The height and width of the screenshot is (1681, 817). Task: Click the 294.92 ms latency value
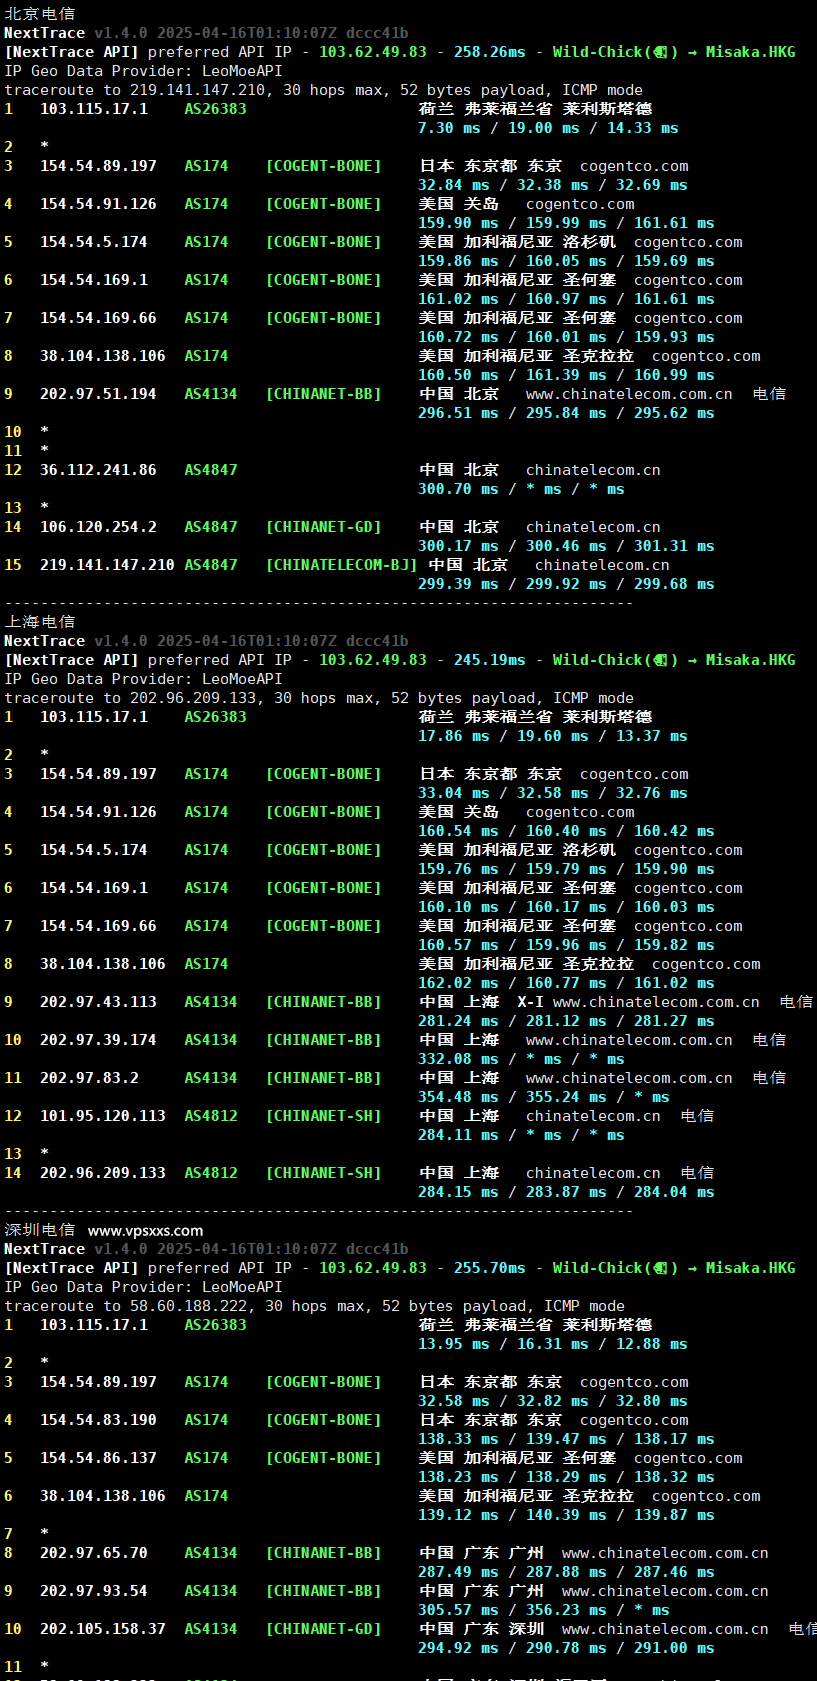pyautogui.click(x=458, y=1648)
